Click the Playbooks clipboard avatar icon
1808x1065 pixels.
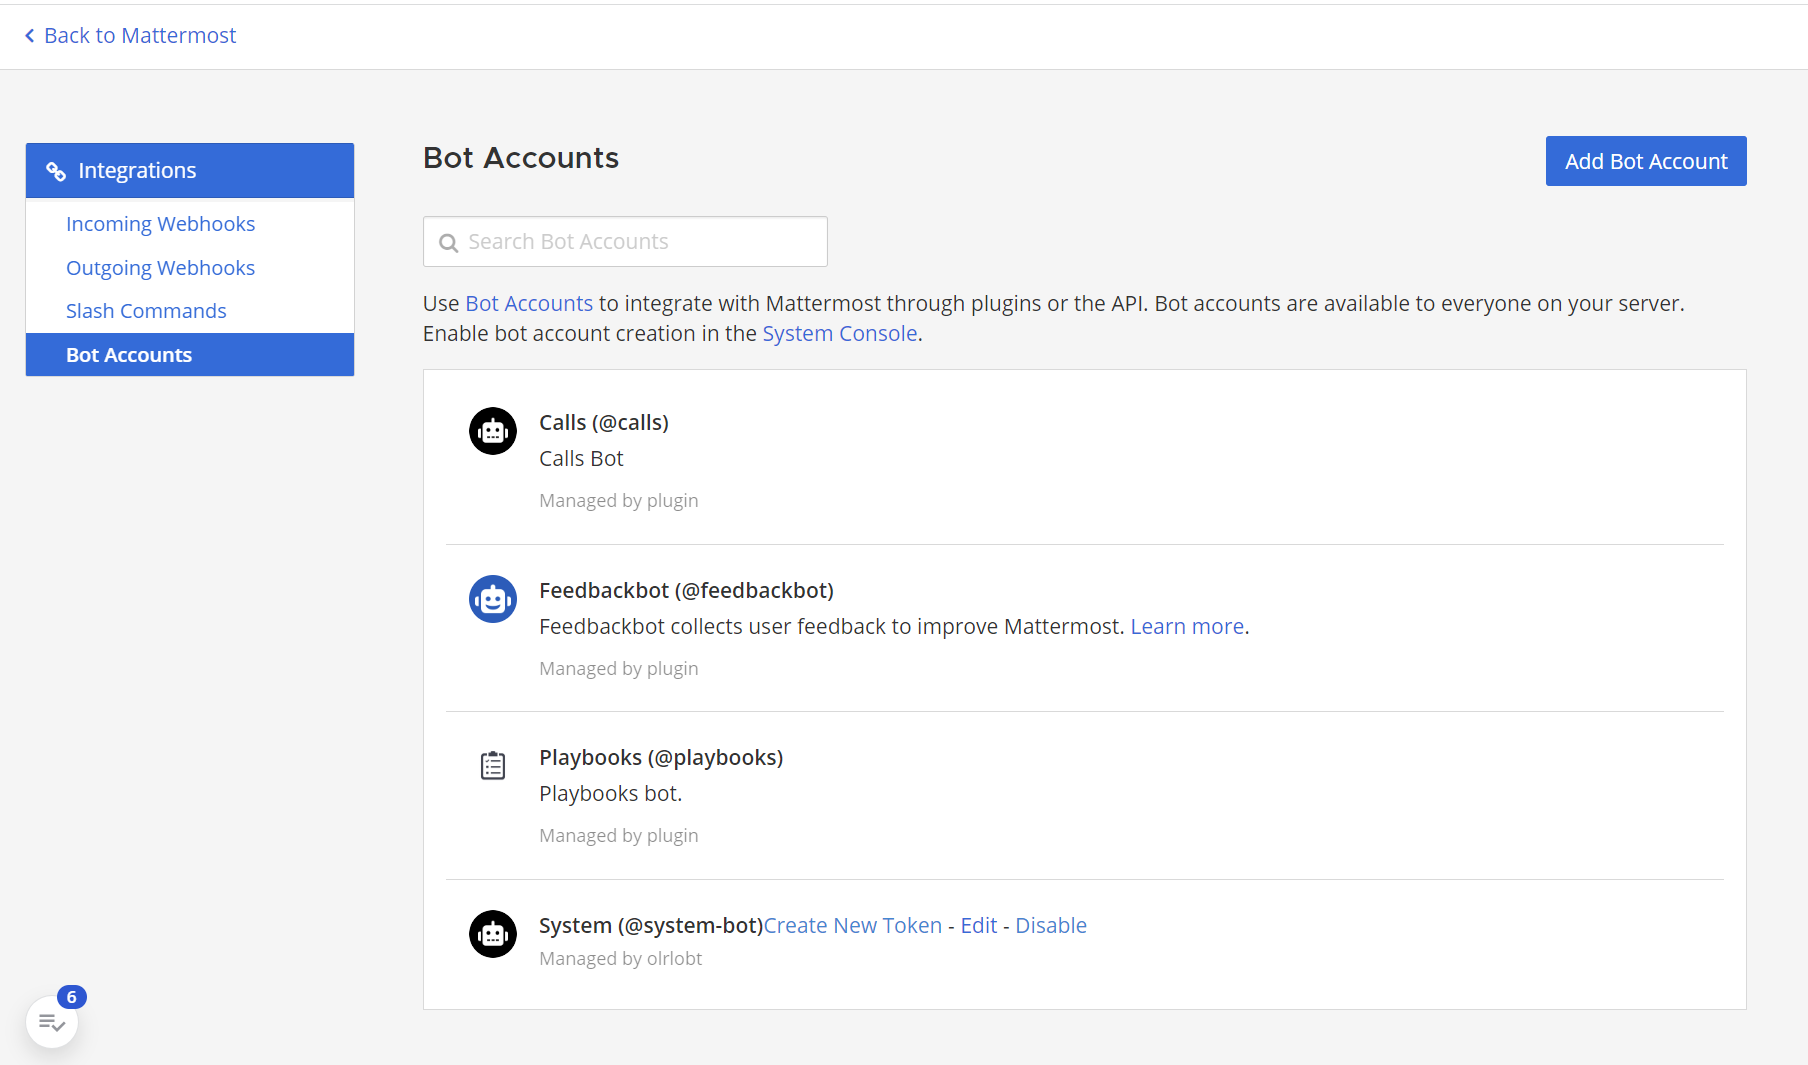click(493, 766)
